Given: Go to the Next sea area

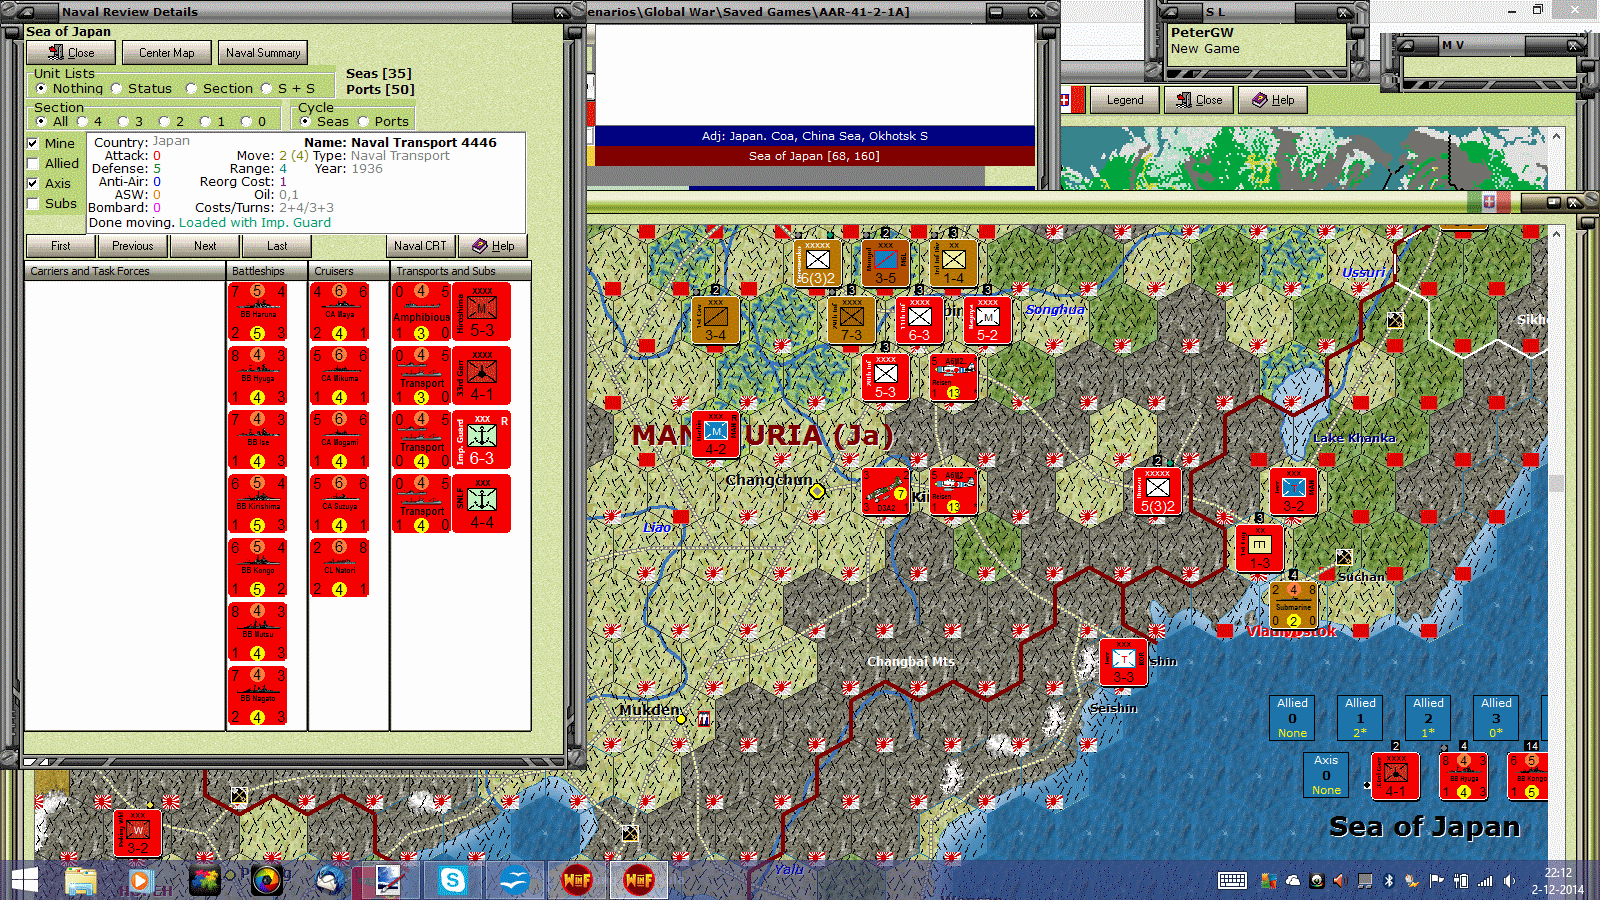Looking at the screenshot, I should [205, 246].
